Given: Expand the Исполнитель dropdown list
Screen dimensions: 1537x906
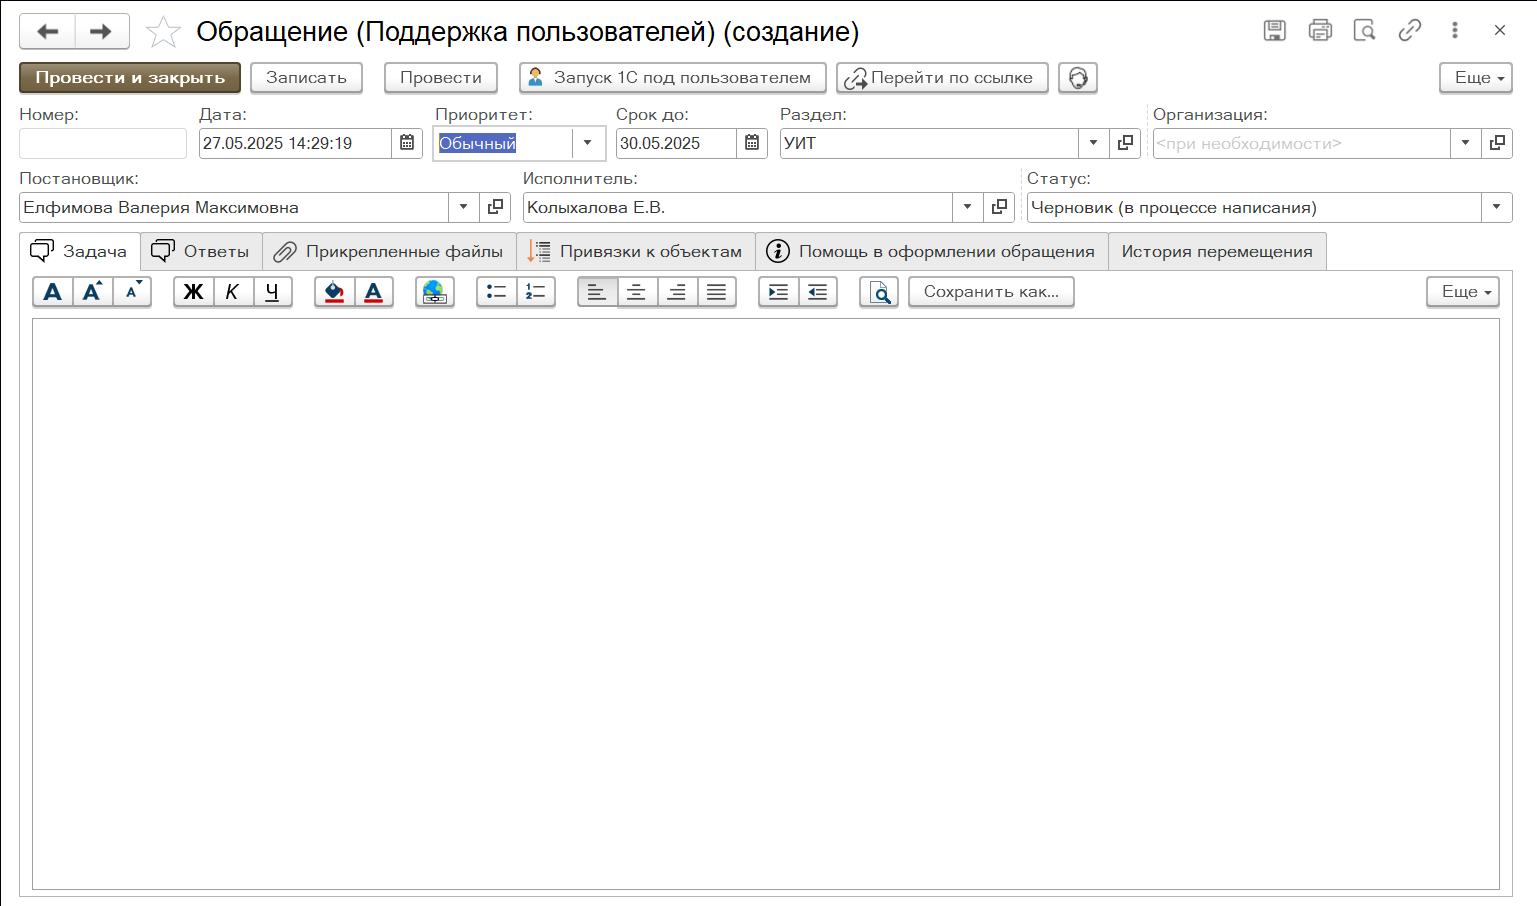Looking at the screenshot, I should click(967, 207).
